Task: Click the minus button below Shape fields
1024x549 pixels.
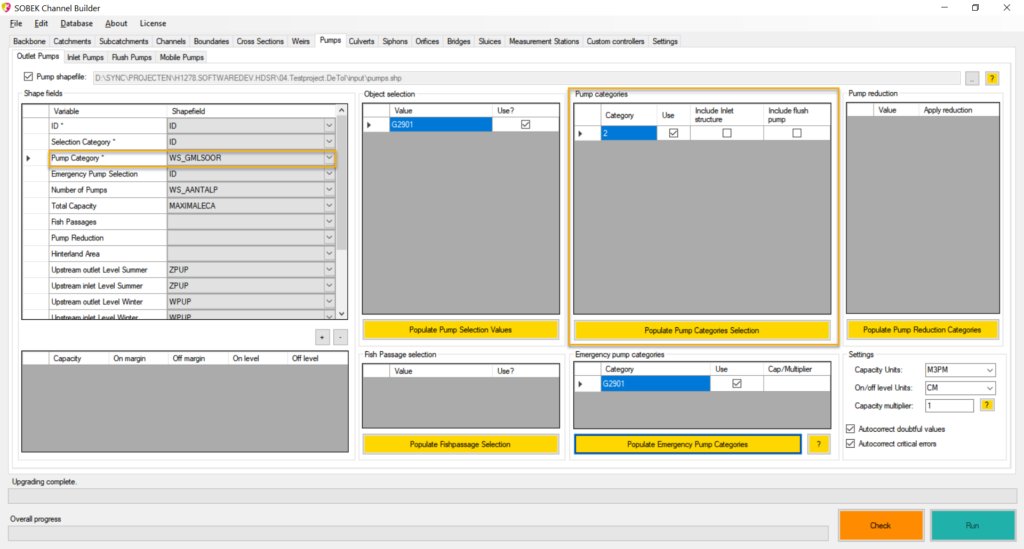Action: pos(340,337)
